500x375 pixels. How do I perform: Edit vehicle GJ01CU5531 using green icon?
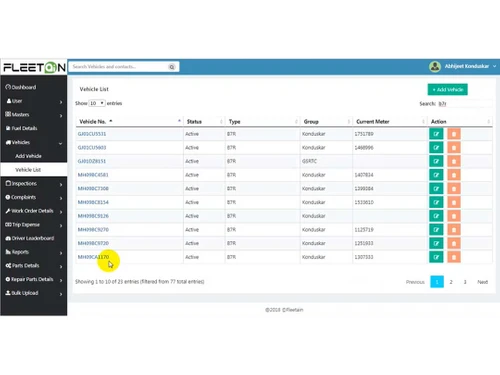pos(436,134)
